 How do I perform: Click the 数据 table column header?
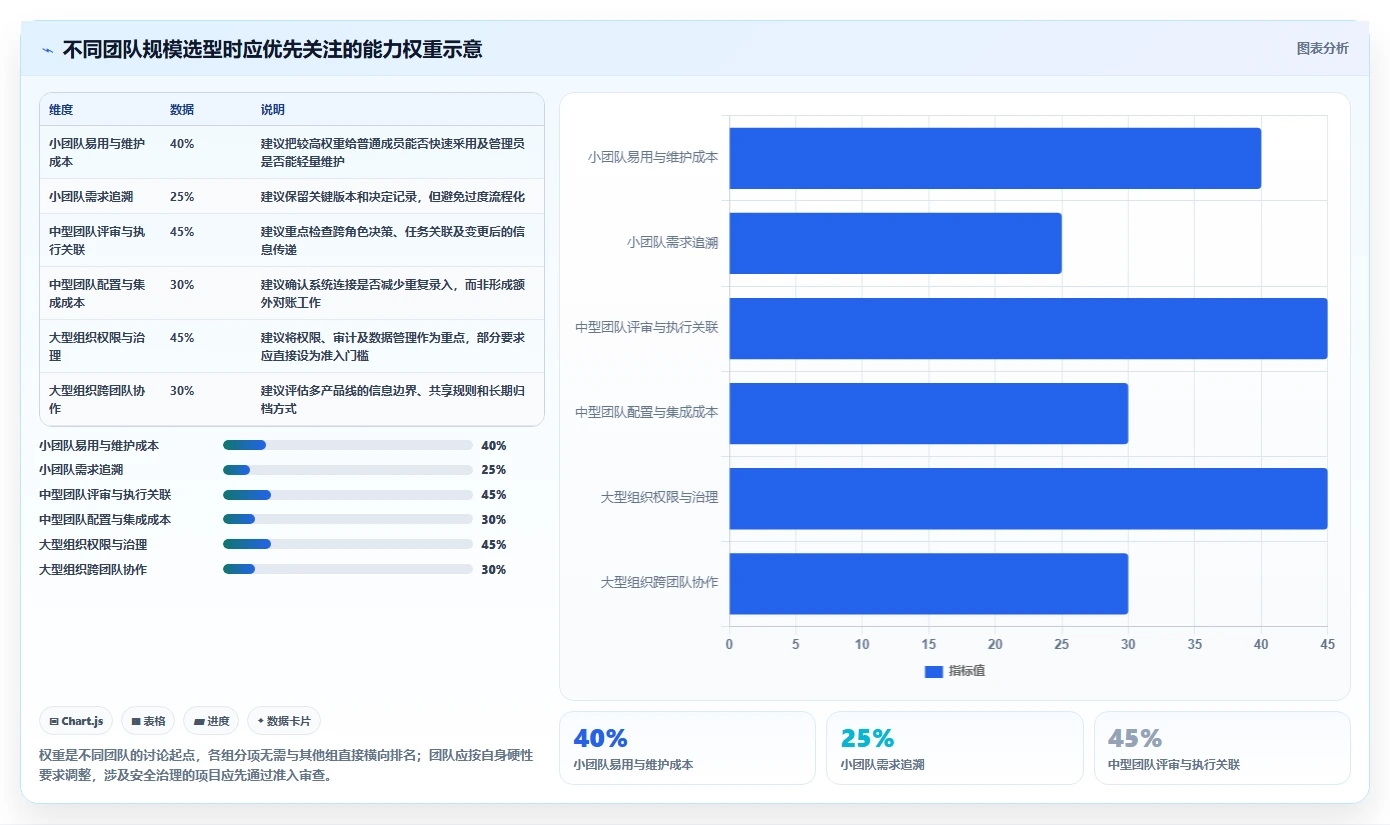point(182,110)
